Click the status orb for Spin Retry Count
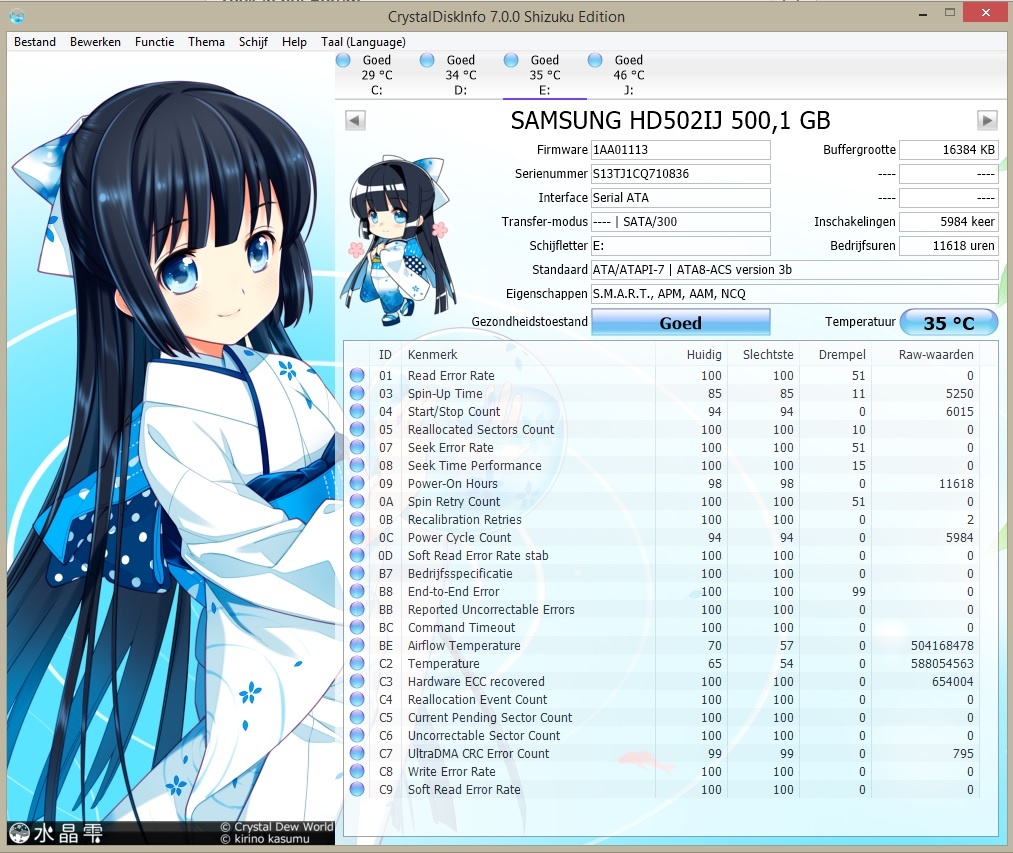This screenshot has height=853, width=1013. point(357,501)
